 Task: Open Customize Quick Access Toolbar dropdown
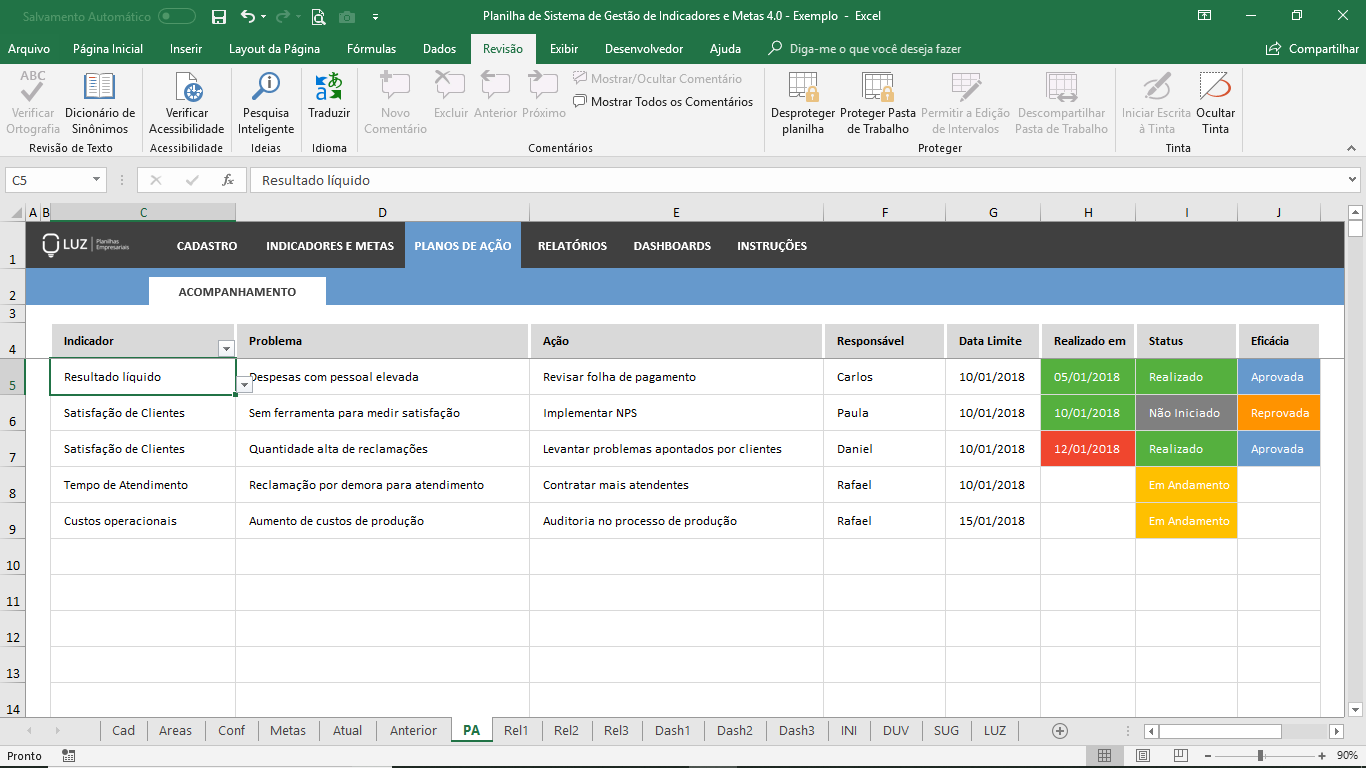375,16
